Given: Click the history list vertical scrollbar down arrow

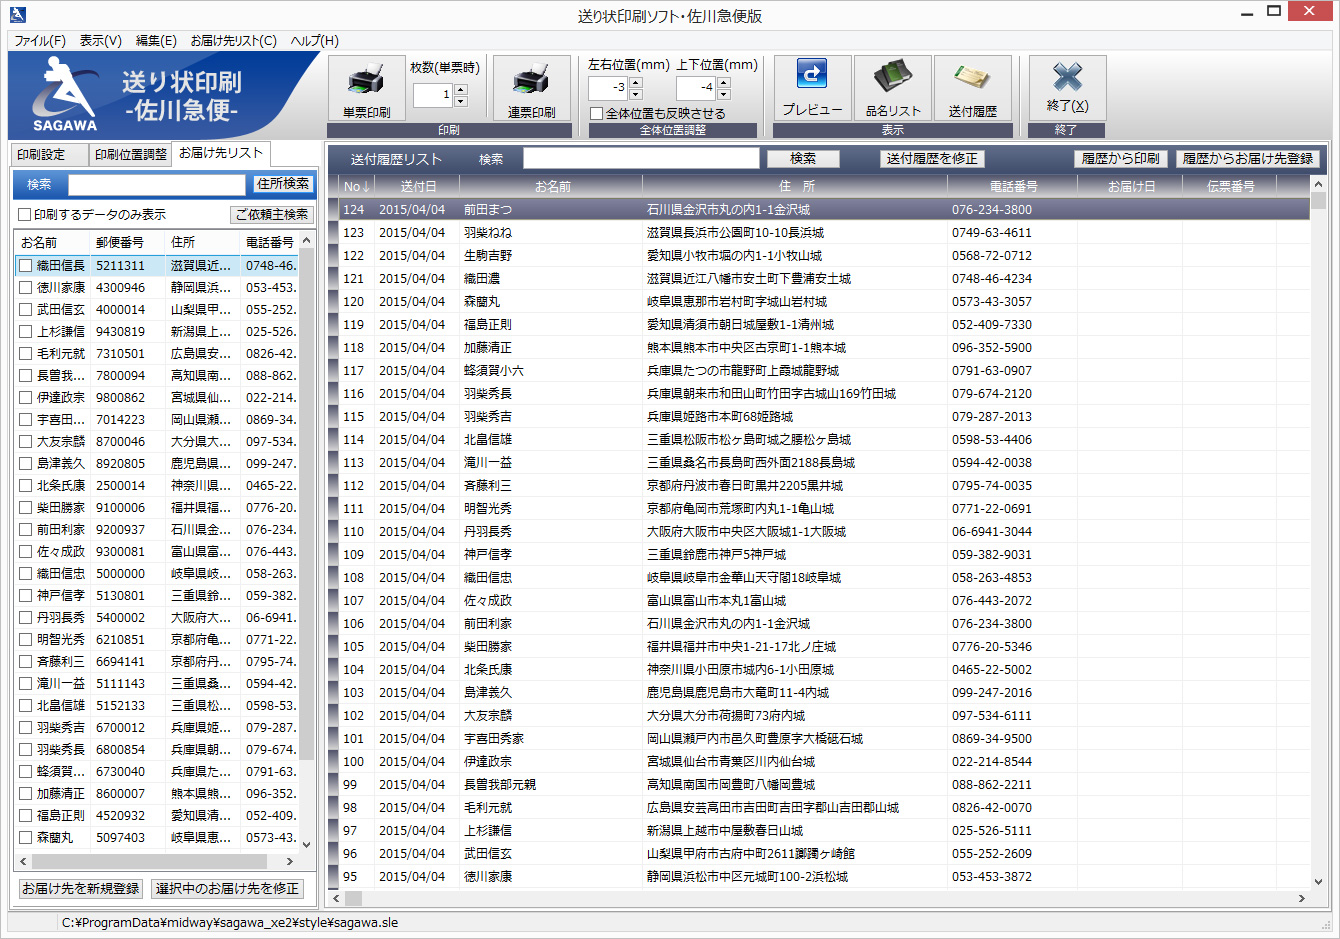Looking at the screenshot, I should (1318, 881).
